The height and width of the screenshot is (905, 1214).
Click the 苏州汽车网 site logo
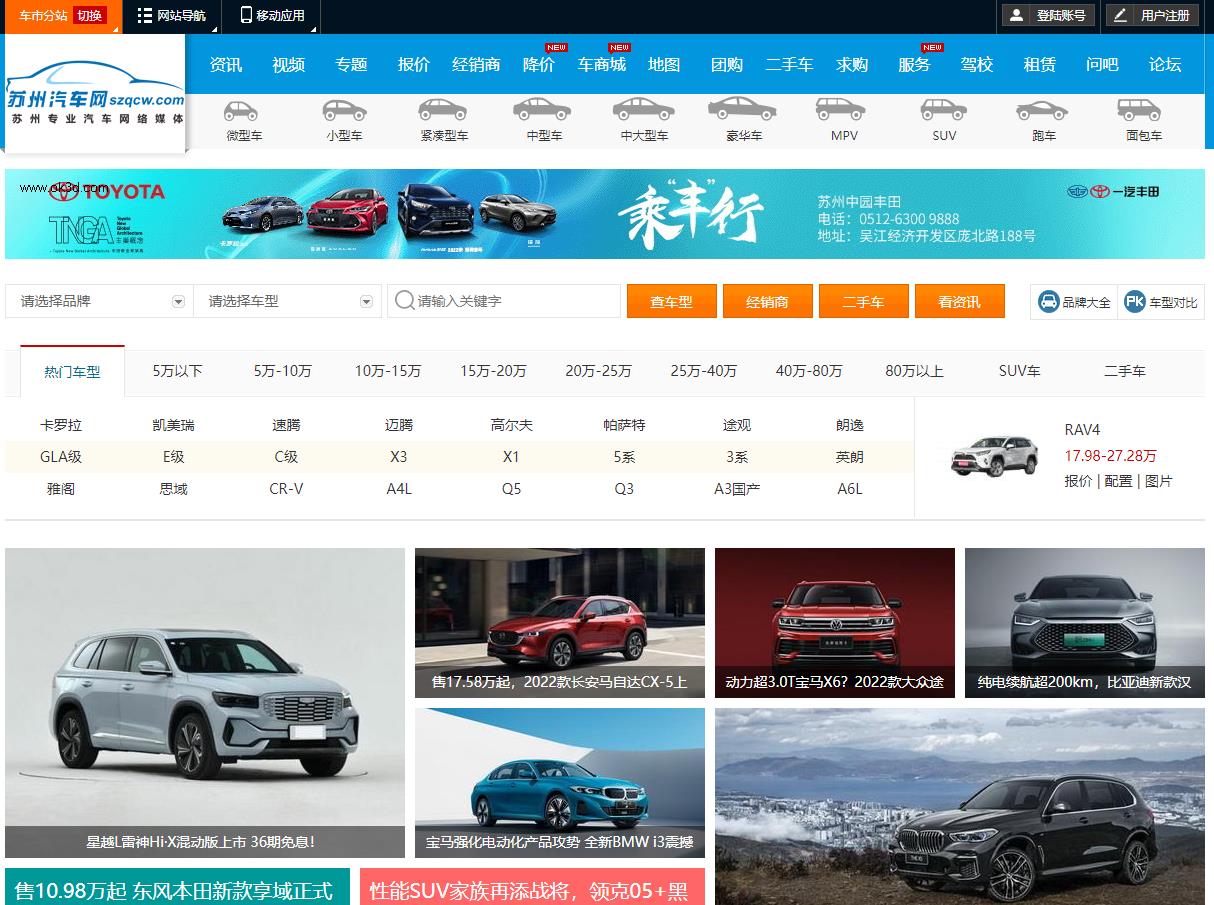(x=95, y=94)
